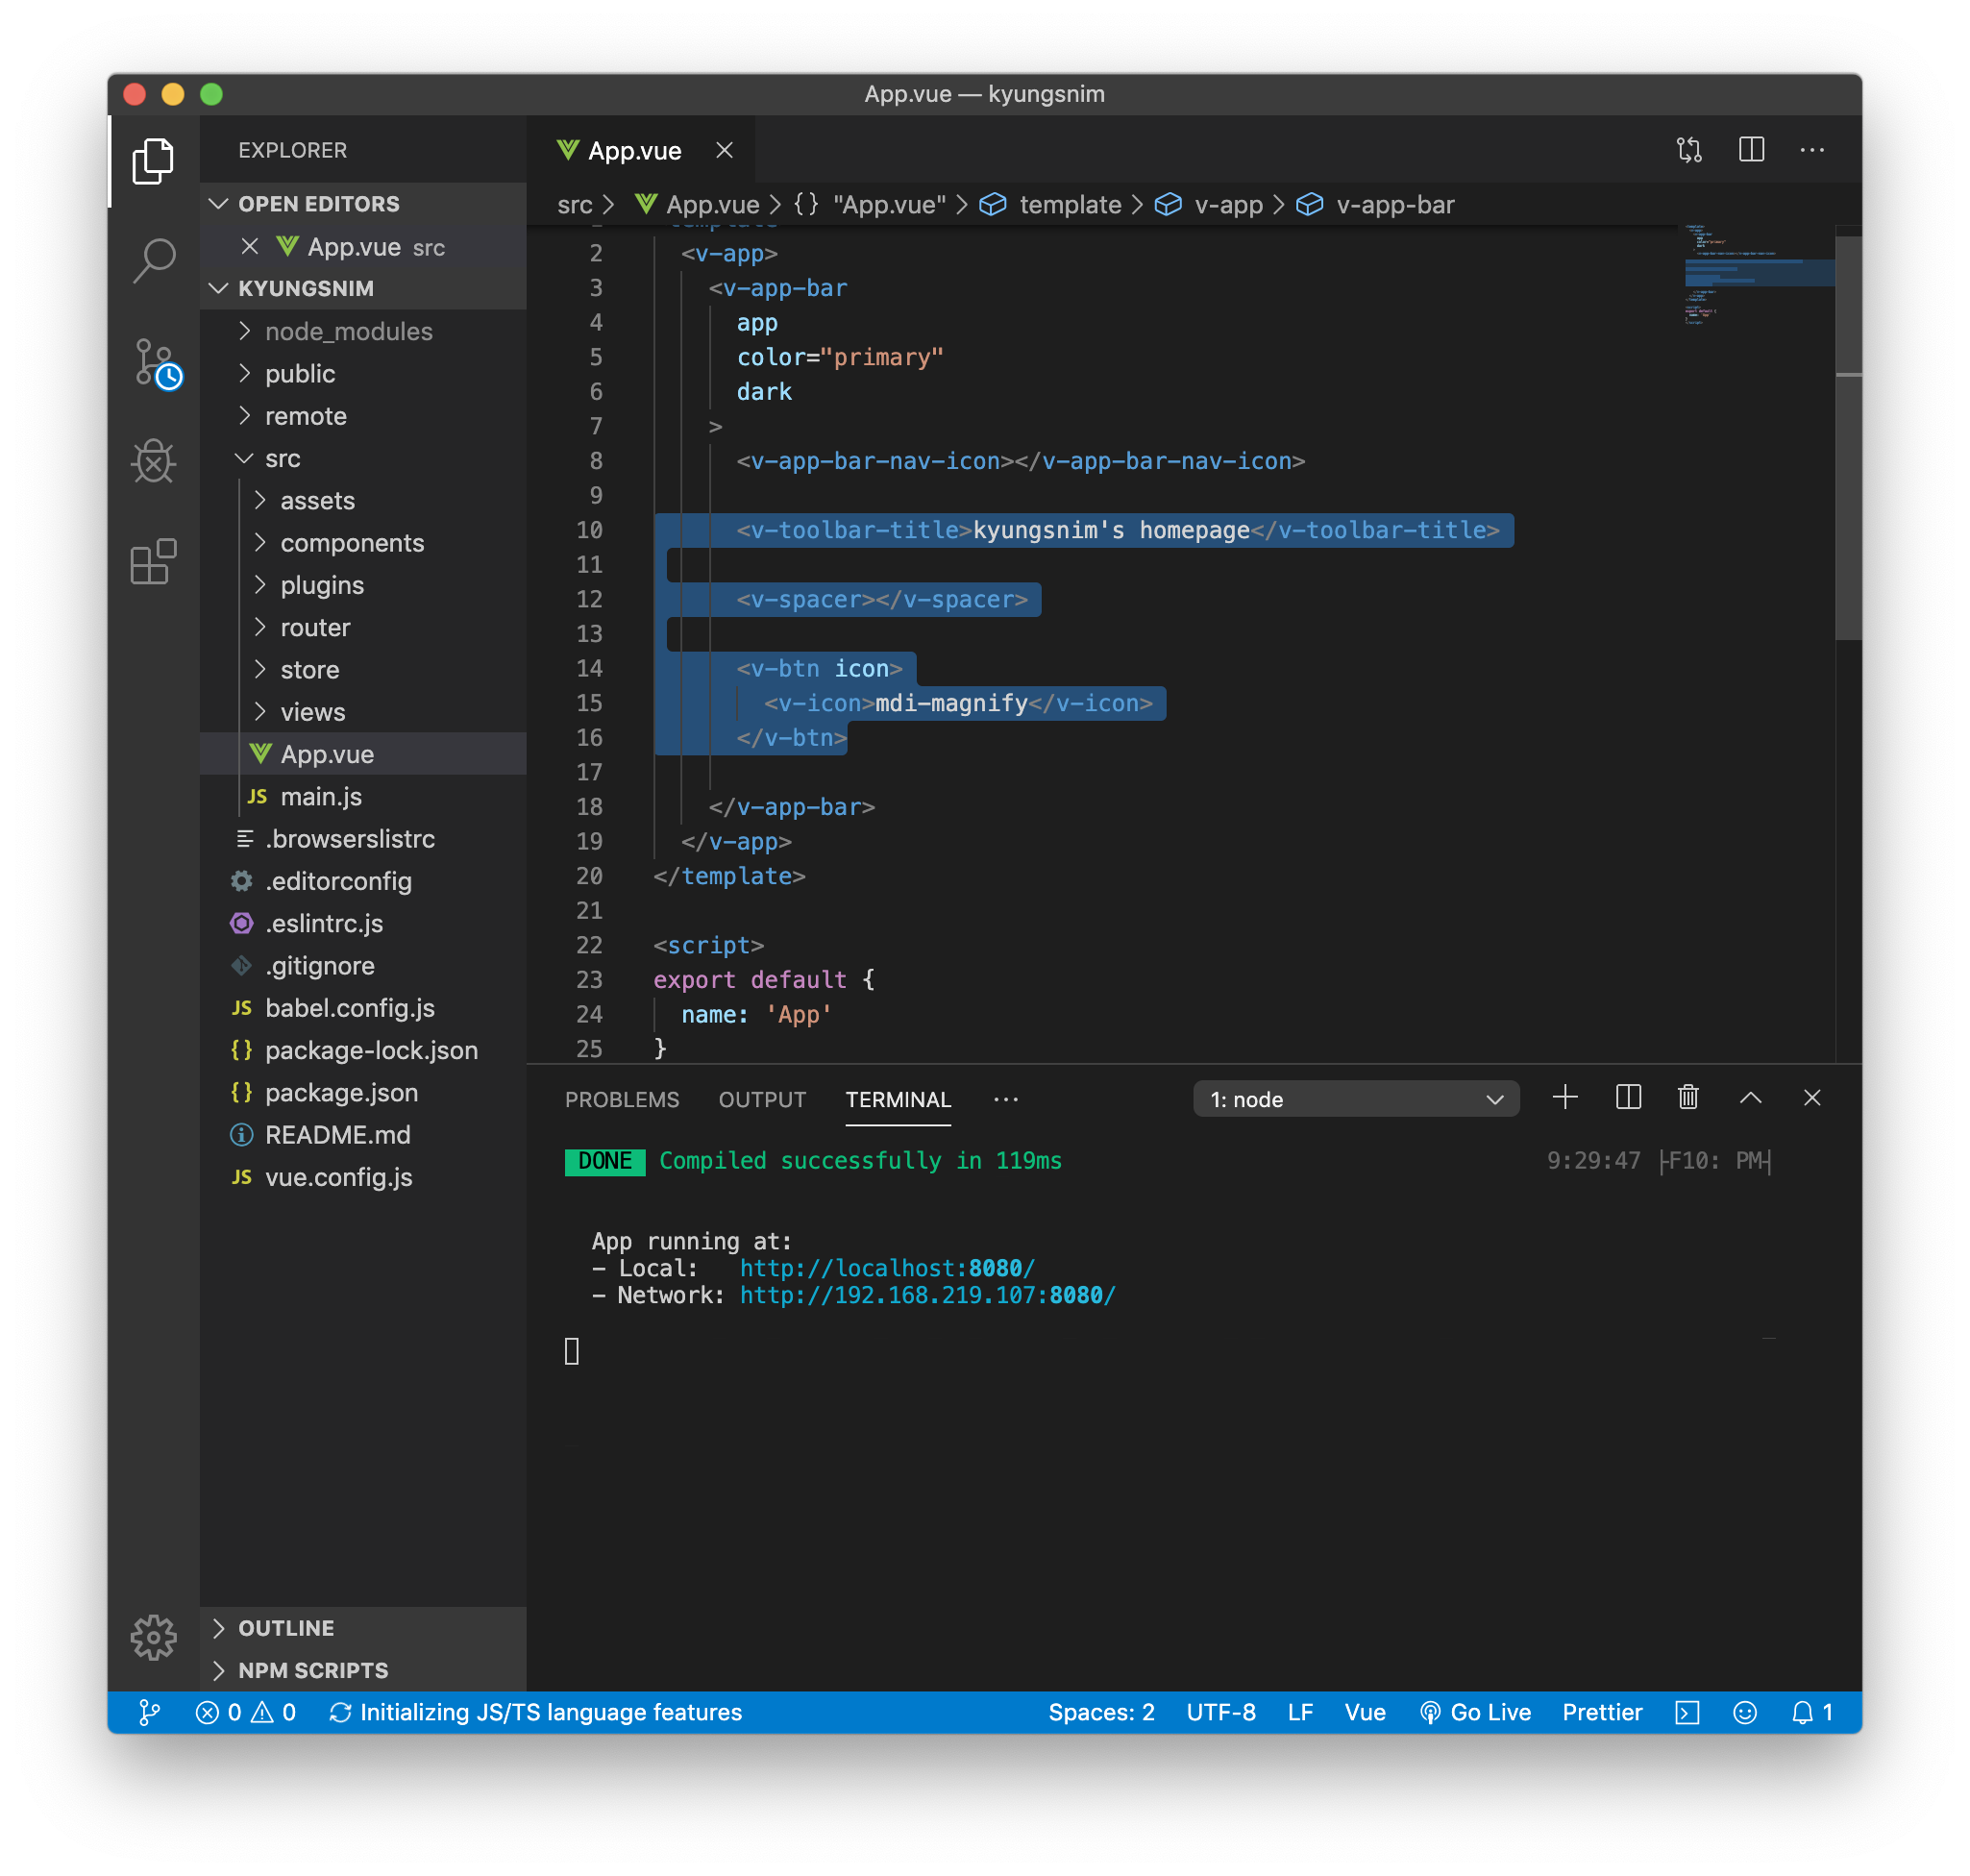This screenshot has width=1970, height=1876.
Task: Open the localhost:8080 link in terminal
Action: 886,1268
